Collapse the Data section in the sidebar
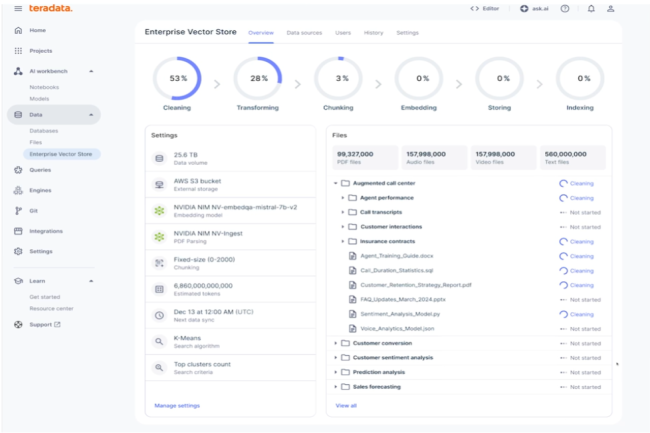The height and width of the screenshot is (433, 650). (x=91, y=115)
